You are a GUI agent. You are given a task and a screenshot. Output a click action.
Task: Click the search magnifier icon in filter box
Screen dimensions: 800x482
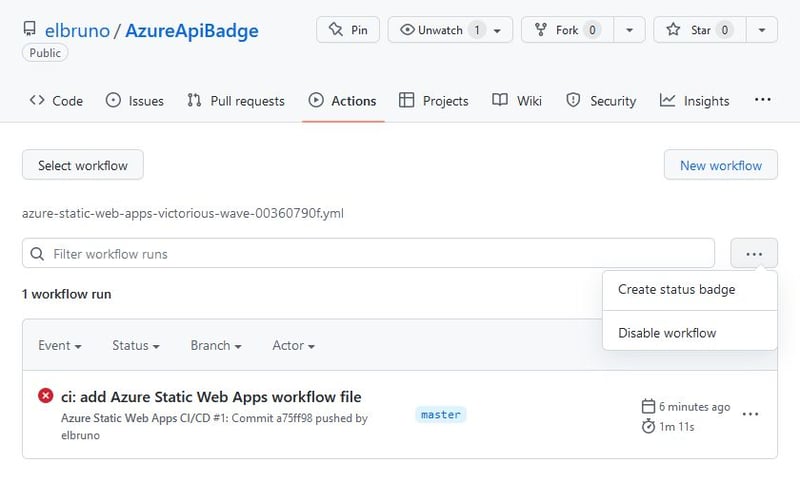[x=37, y=253]
